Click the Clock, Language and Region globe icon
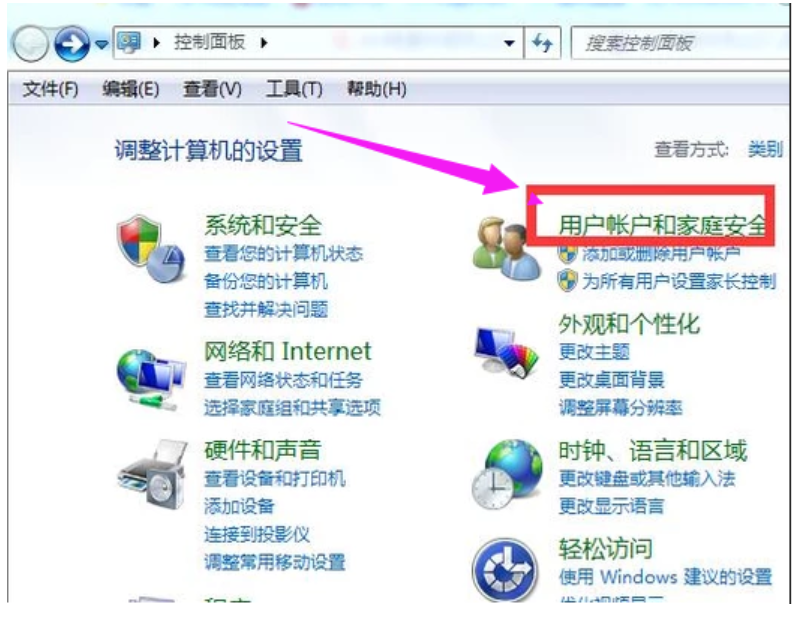795x619 pixels. click(x=507, y=475)
